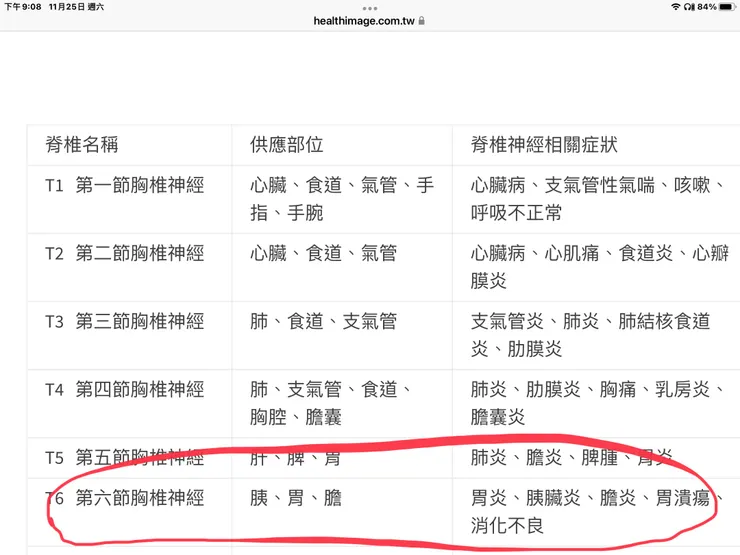The height and width of the screenshot is (555, 740).
Task: Tap the healthimage.com.tw address bar
Action: (x=369, y=21)
